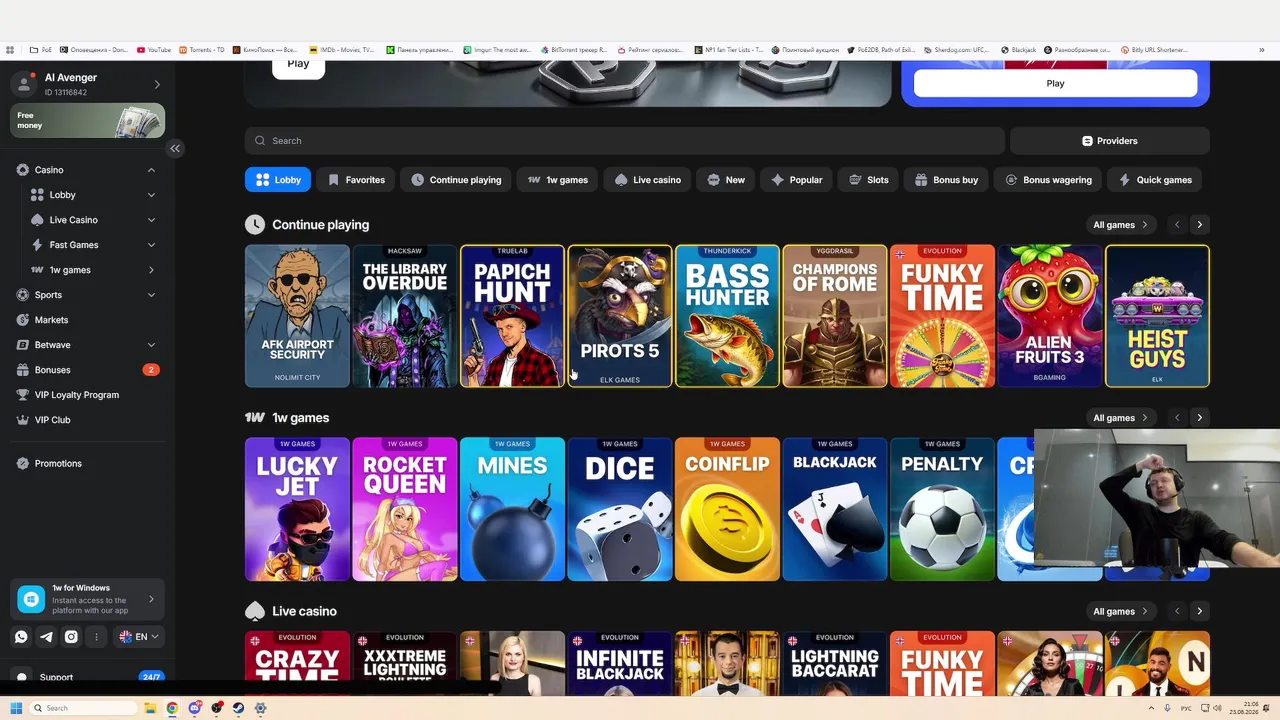Open the YouTube bookmark
1280x720 pixels.
point(154,49)
